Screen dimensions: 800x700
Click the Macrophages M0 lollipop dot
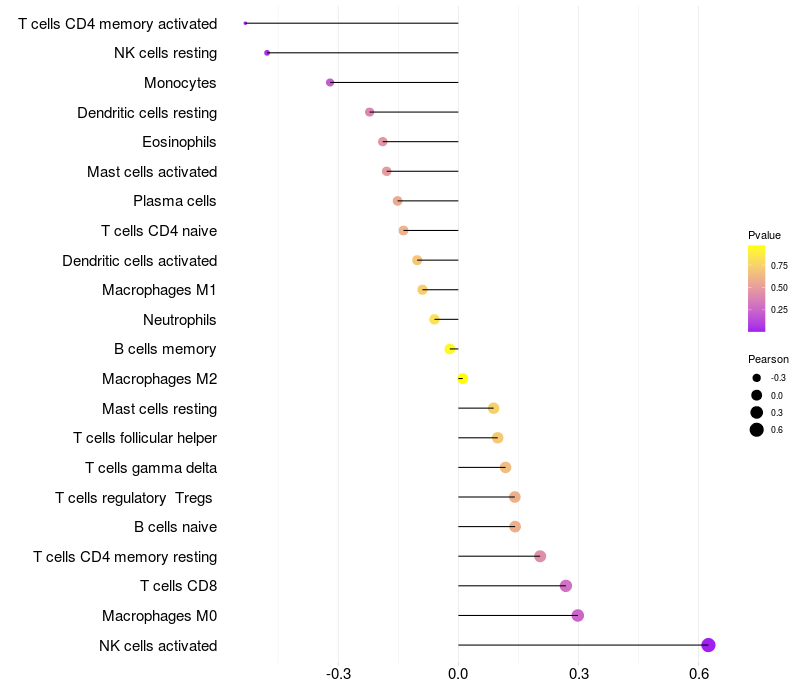pyautogui.click(x=578, y=615)
